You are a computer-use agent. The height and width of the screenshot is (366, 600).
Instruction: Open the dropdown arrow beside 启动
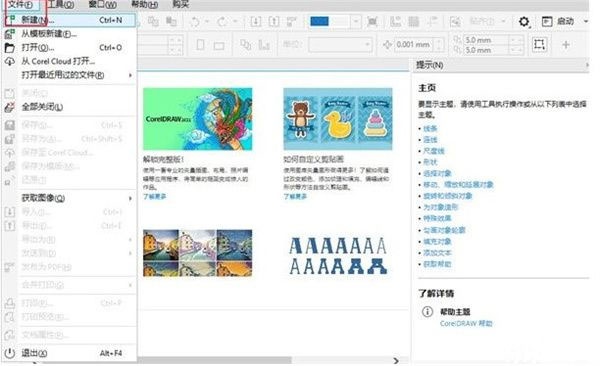[x=586, y=21]
